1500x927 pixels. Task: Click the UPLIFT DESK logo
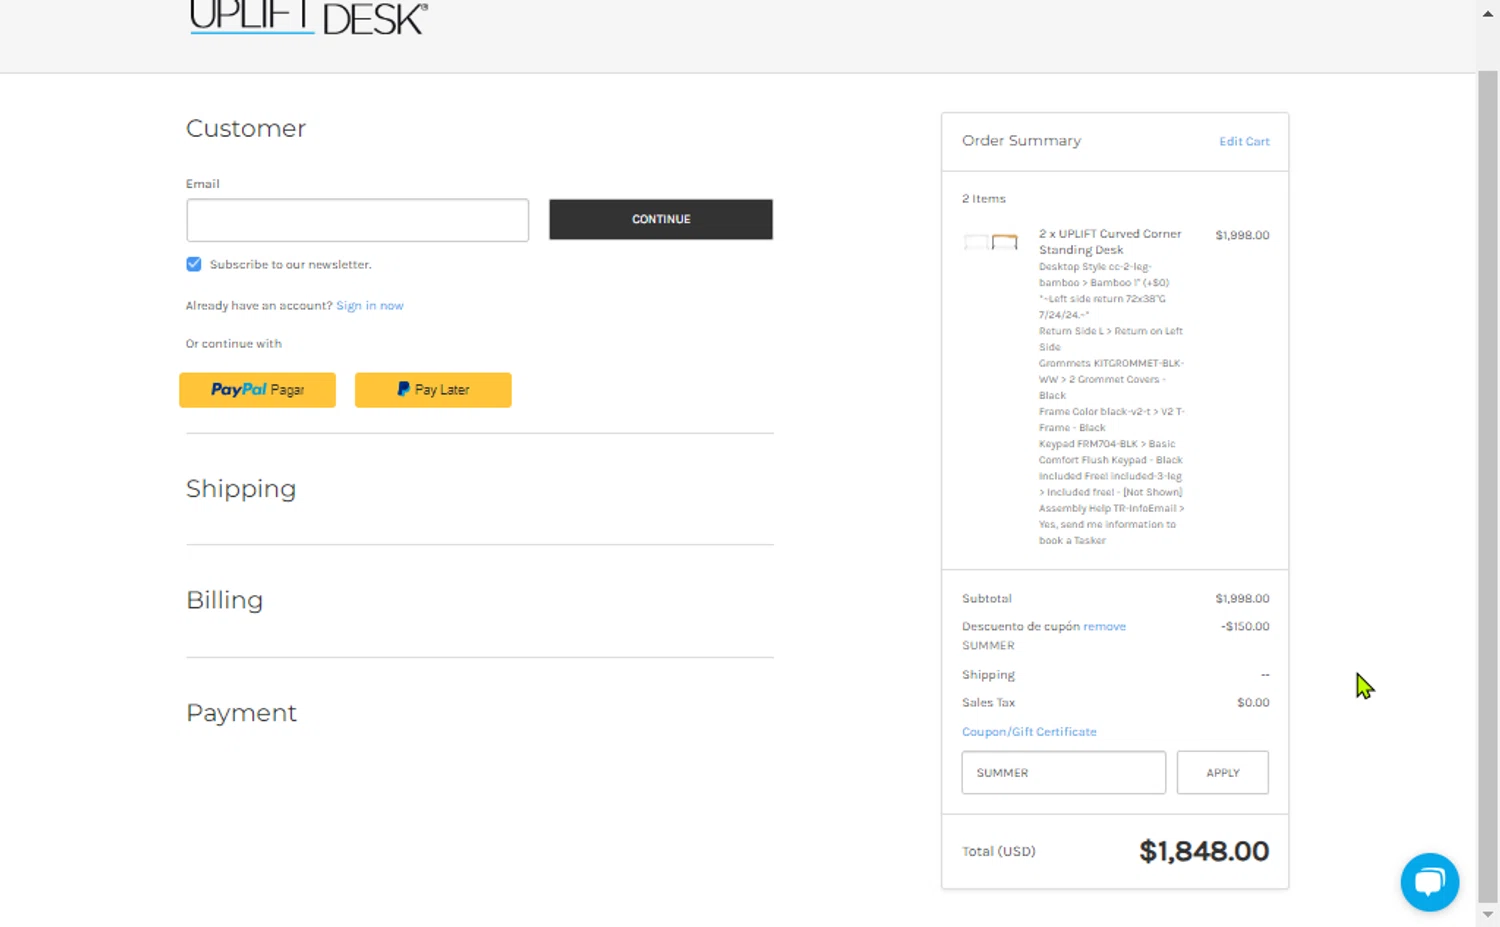click(309, 18)
